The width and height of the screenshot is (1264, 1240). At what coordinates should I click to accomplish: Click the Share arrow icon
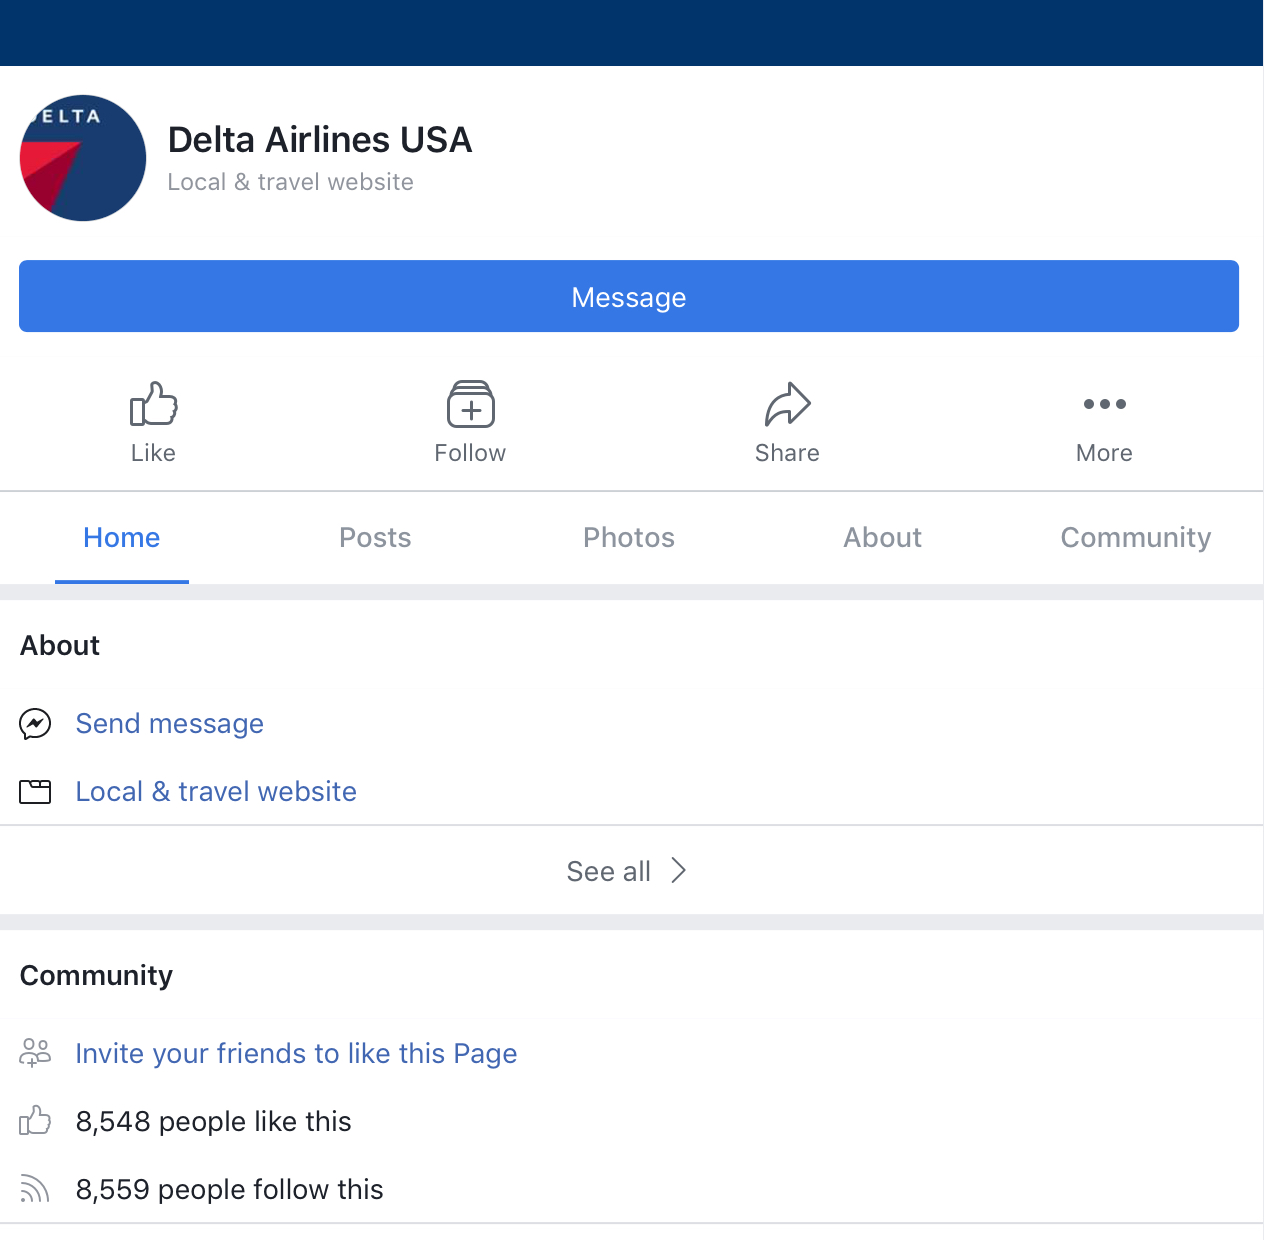pyautogui.click(x=787, y=404)
